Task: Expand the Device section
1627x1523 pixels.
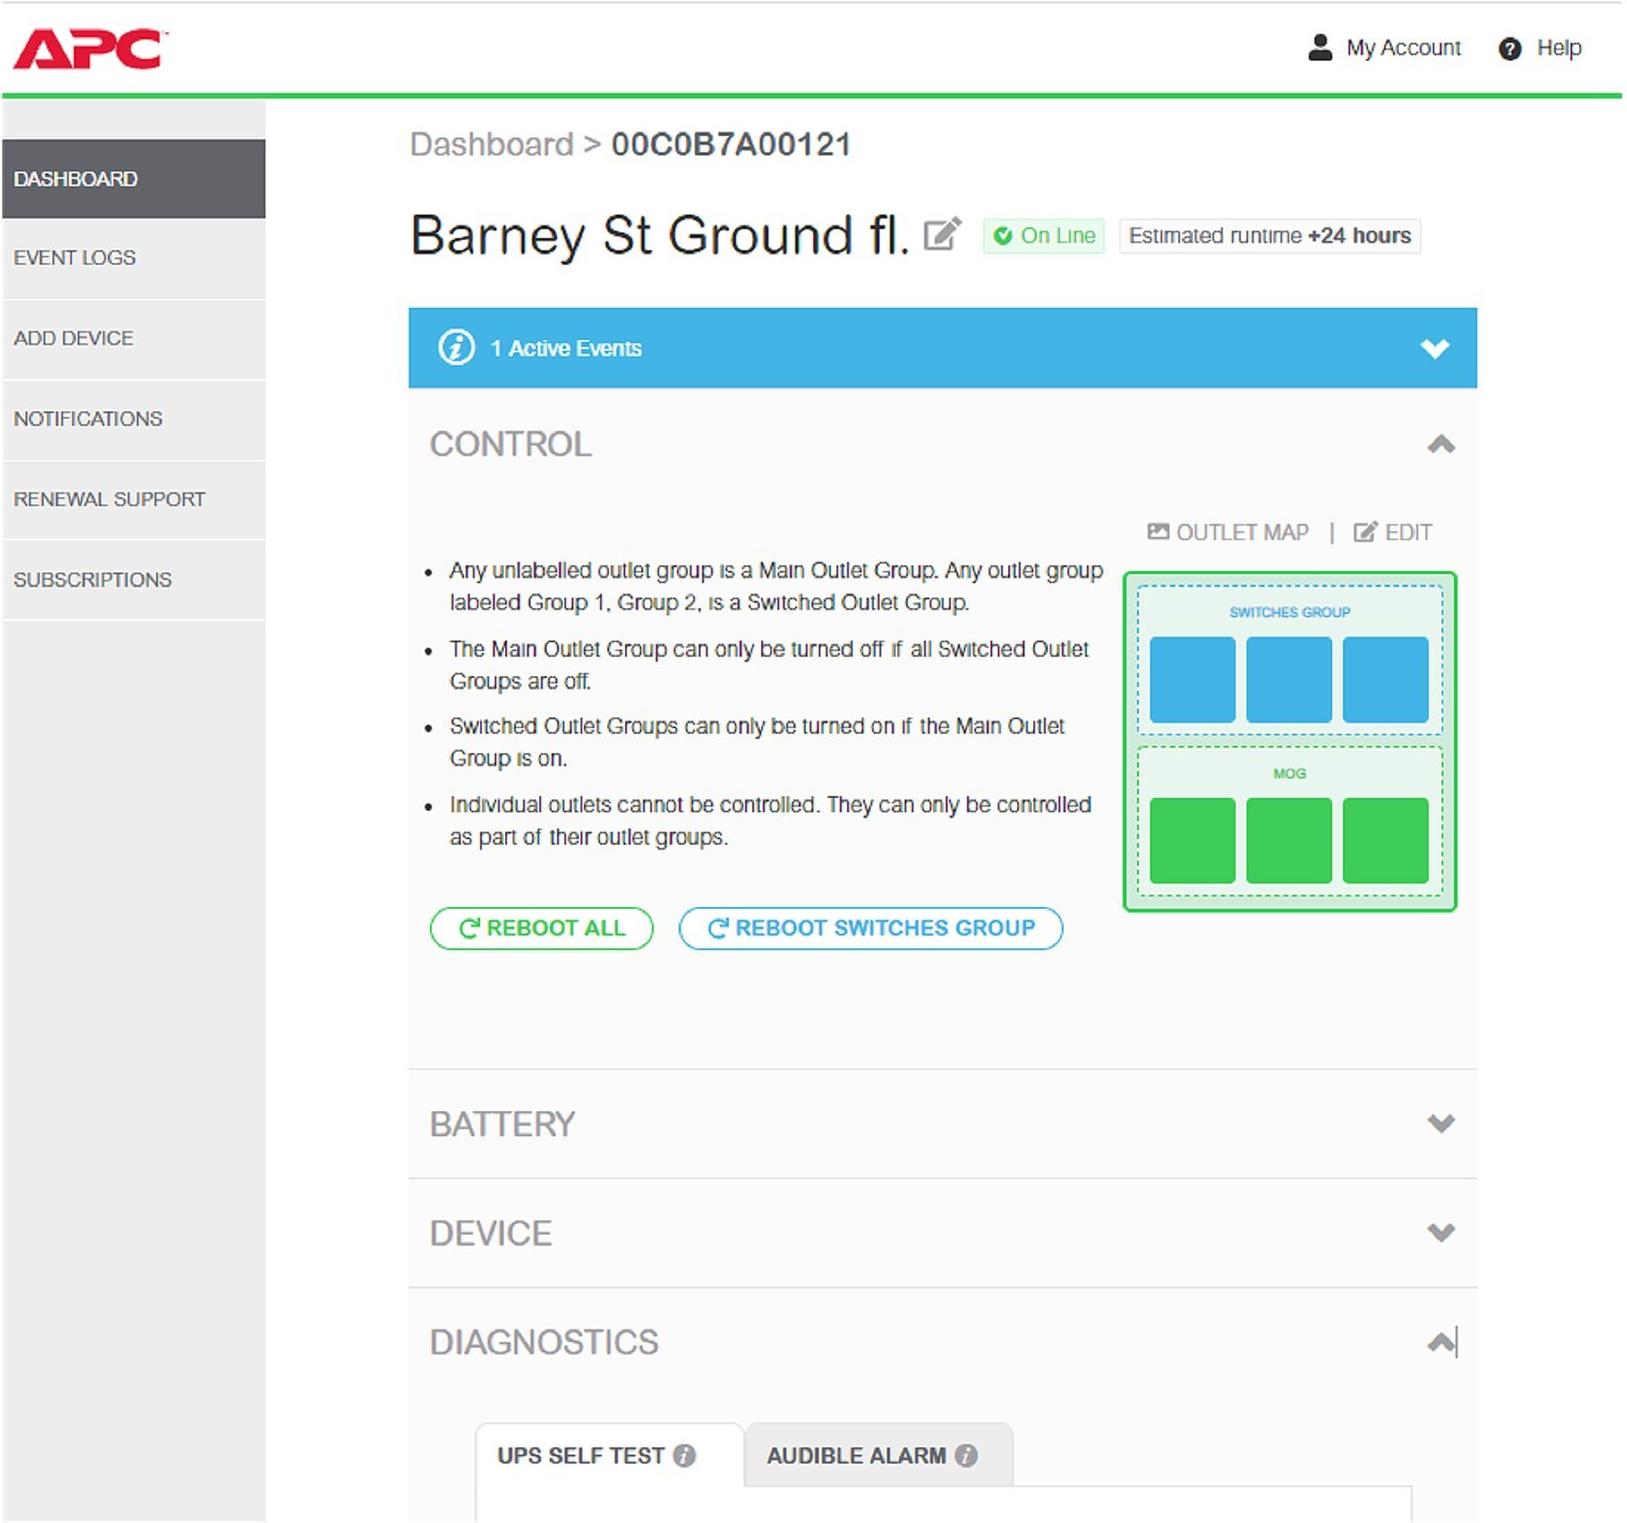Action: tap(1440, 1232)
